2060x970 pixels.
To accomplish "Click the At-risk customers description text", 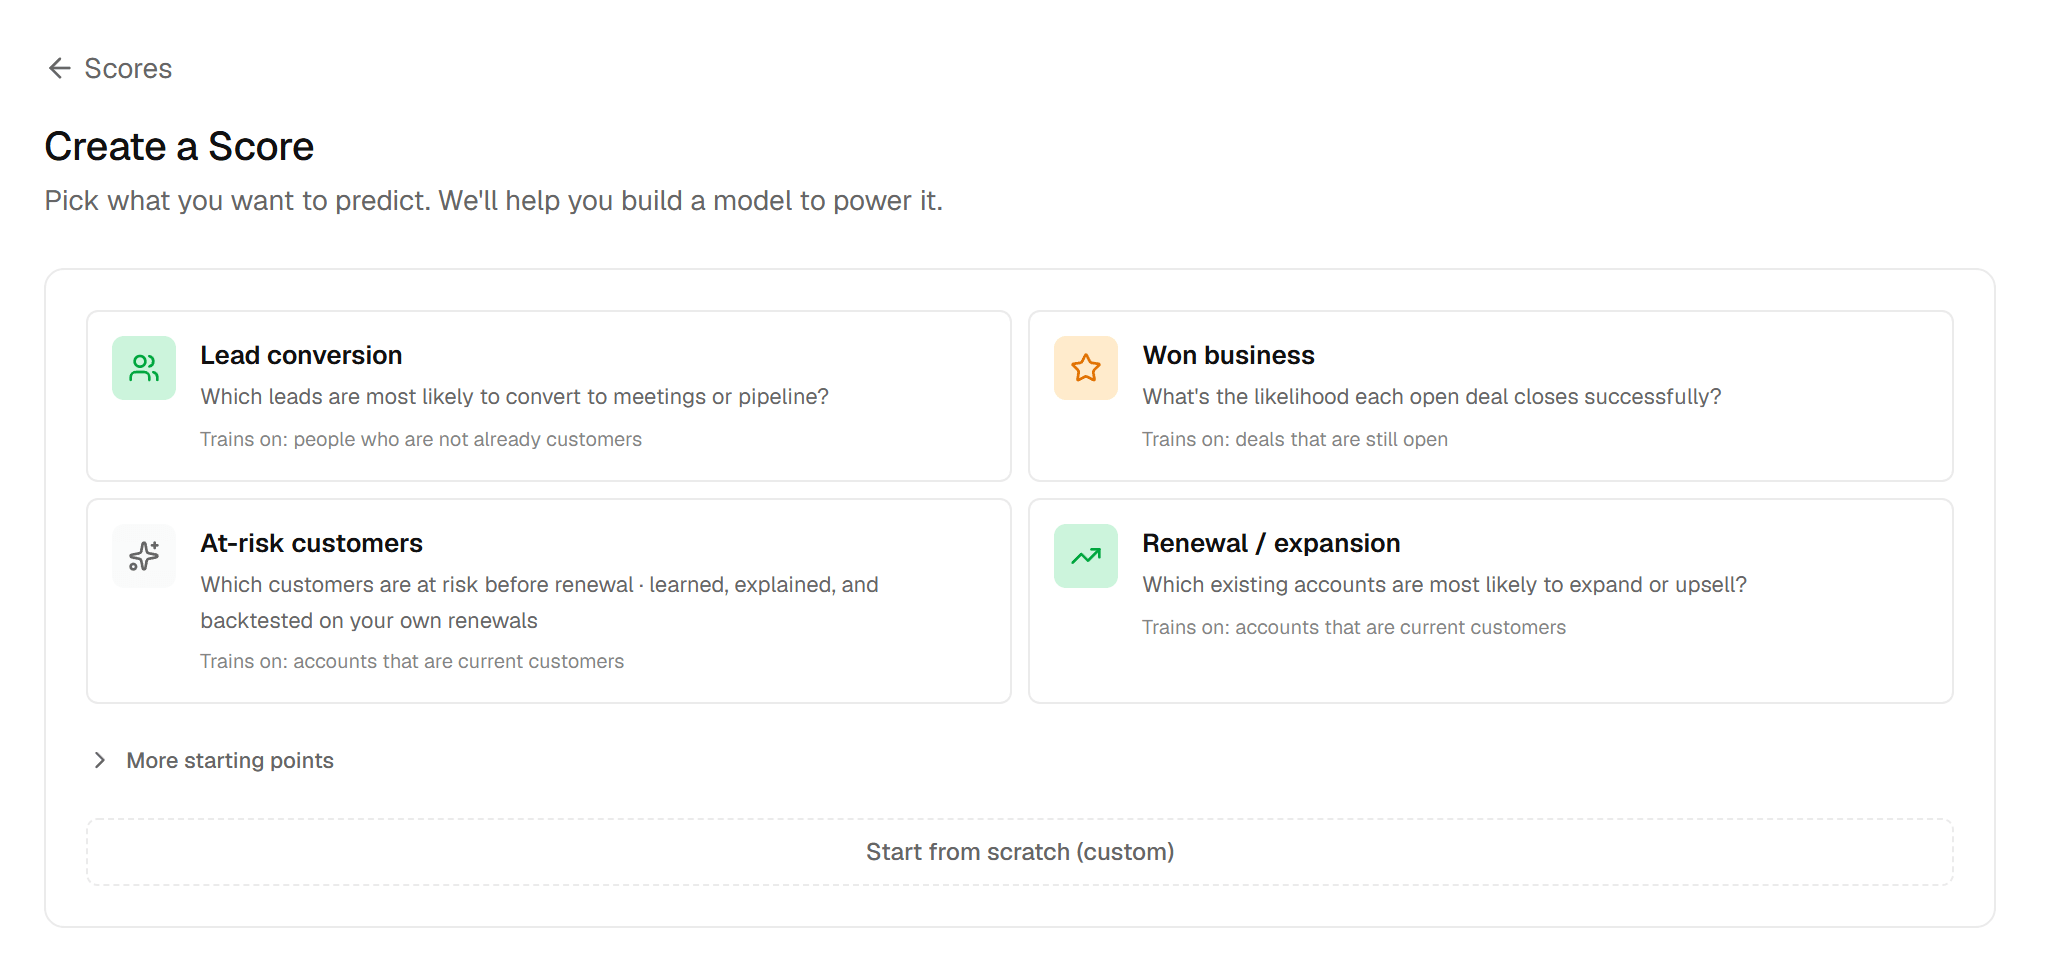I will click(x=539, y=602).
